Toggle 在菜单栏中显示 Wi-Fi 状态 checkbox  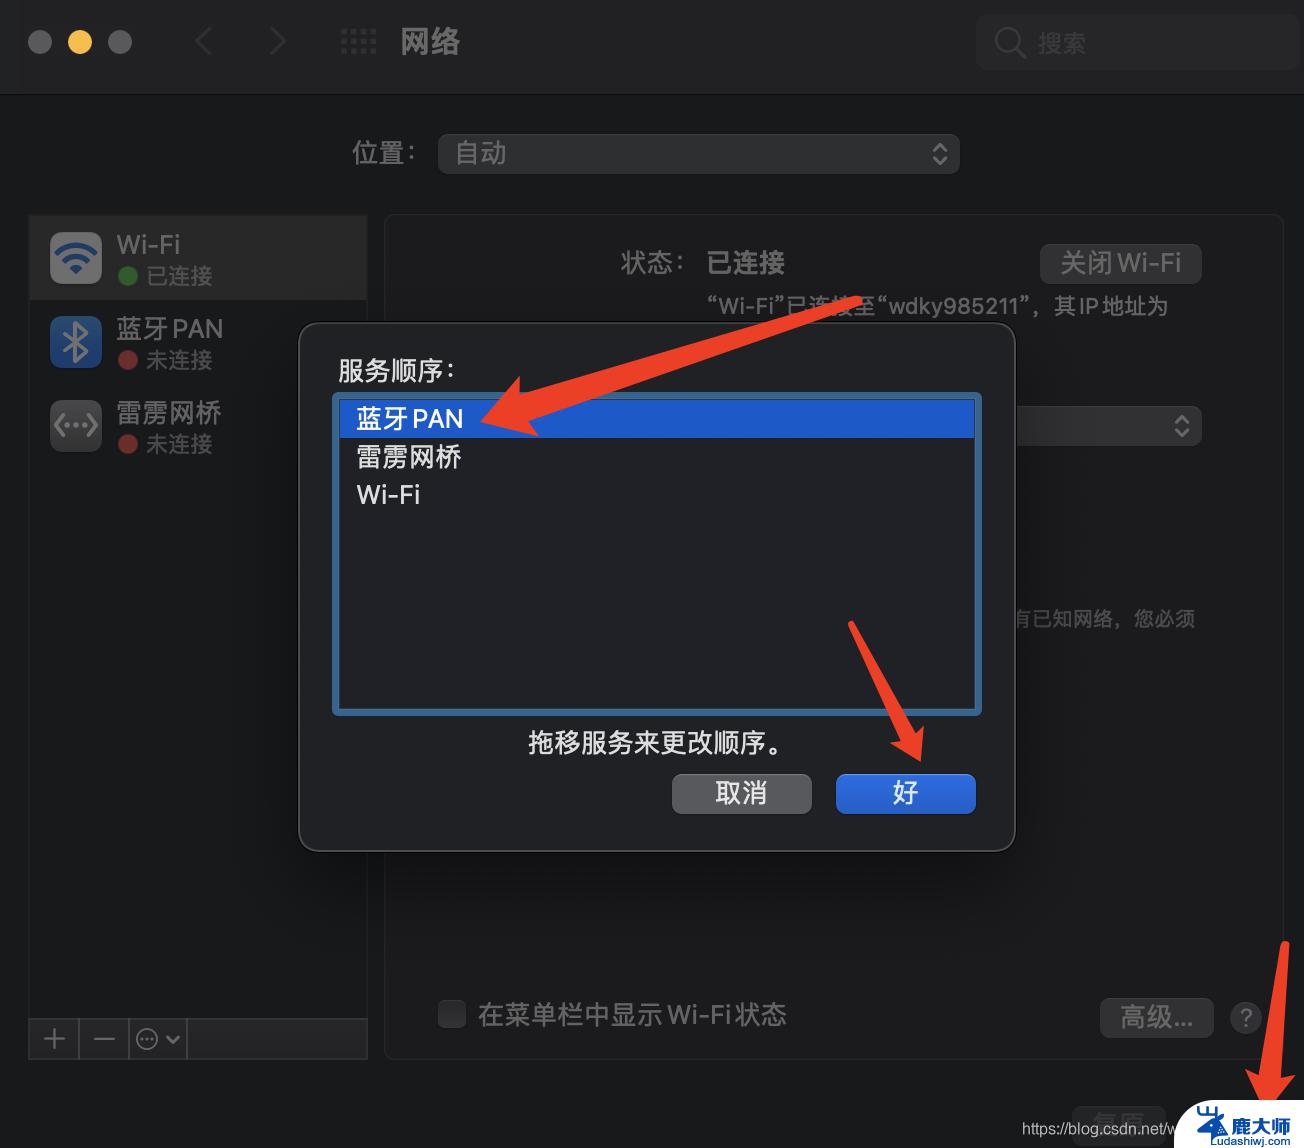pos(452,1014)
